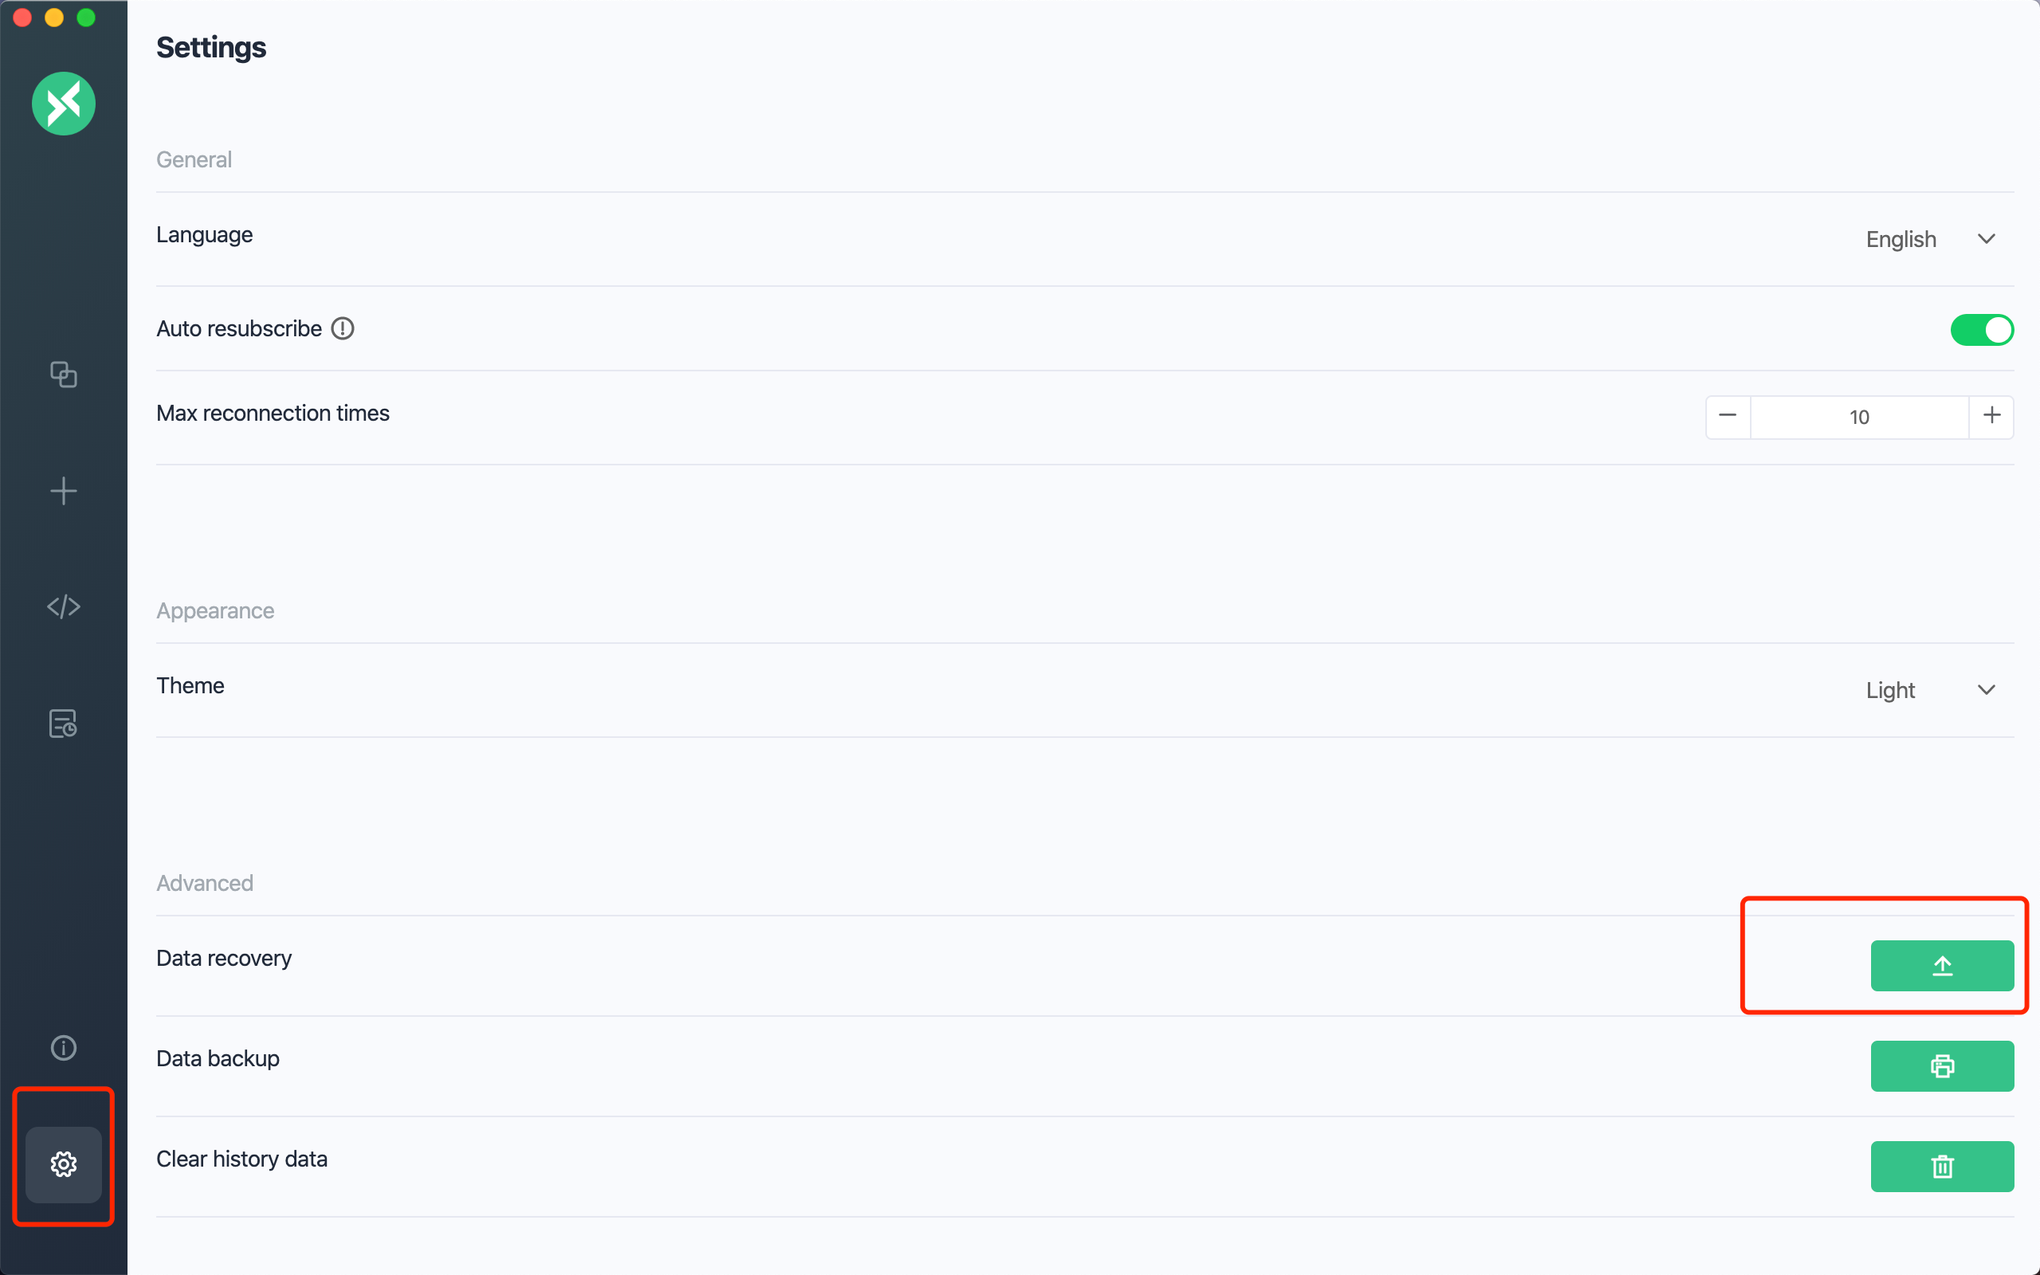Select English from Language dropdown
The image size is (2040, 1275).
point(1924,236)
